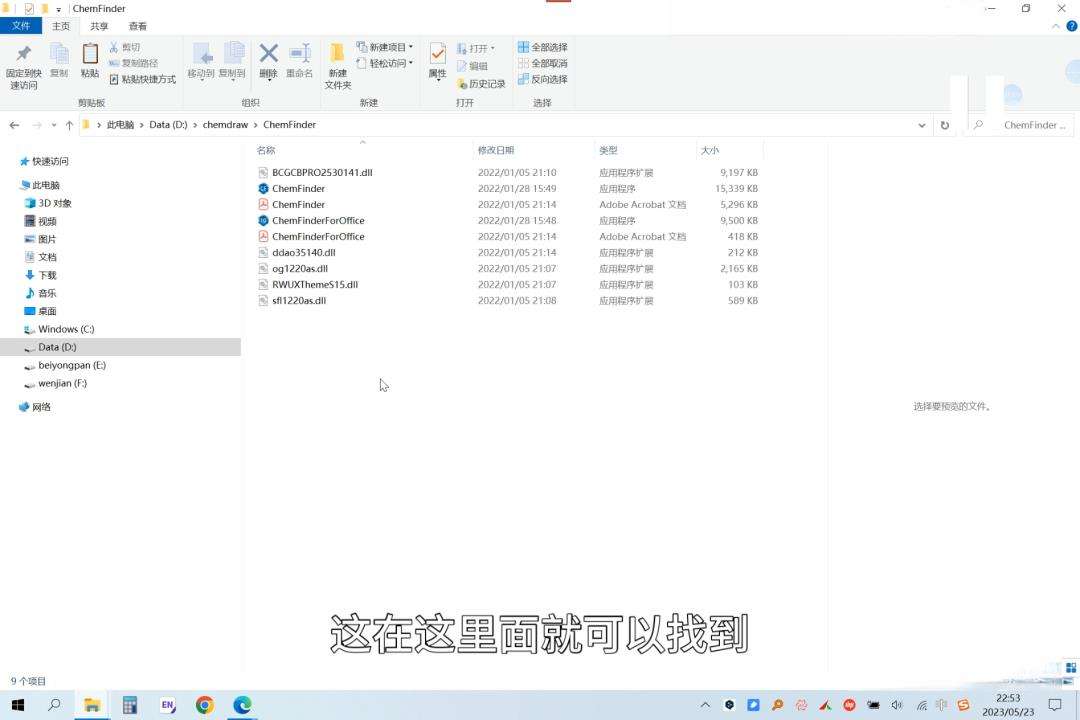The height and width of the screenshot is (720, 1080).
Task: Open the Easy access dropdown
Action: tap(385, 63)
